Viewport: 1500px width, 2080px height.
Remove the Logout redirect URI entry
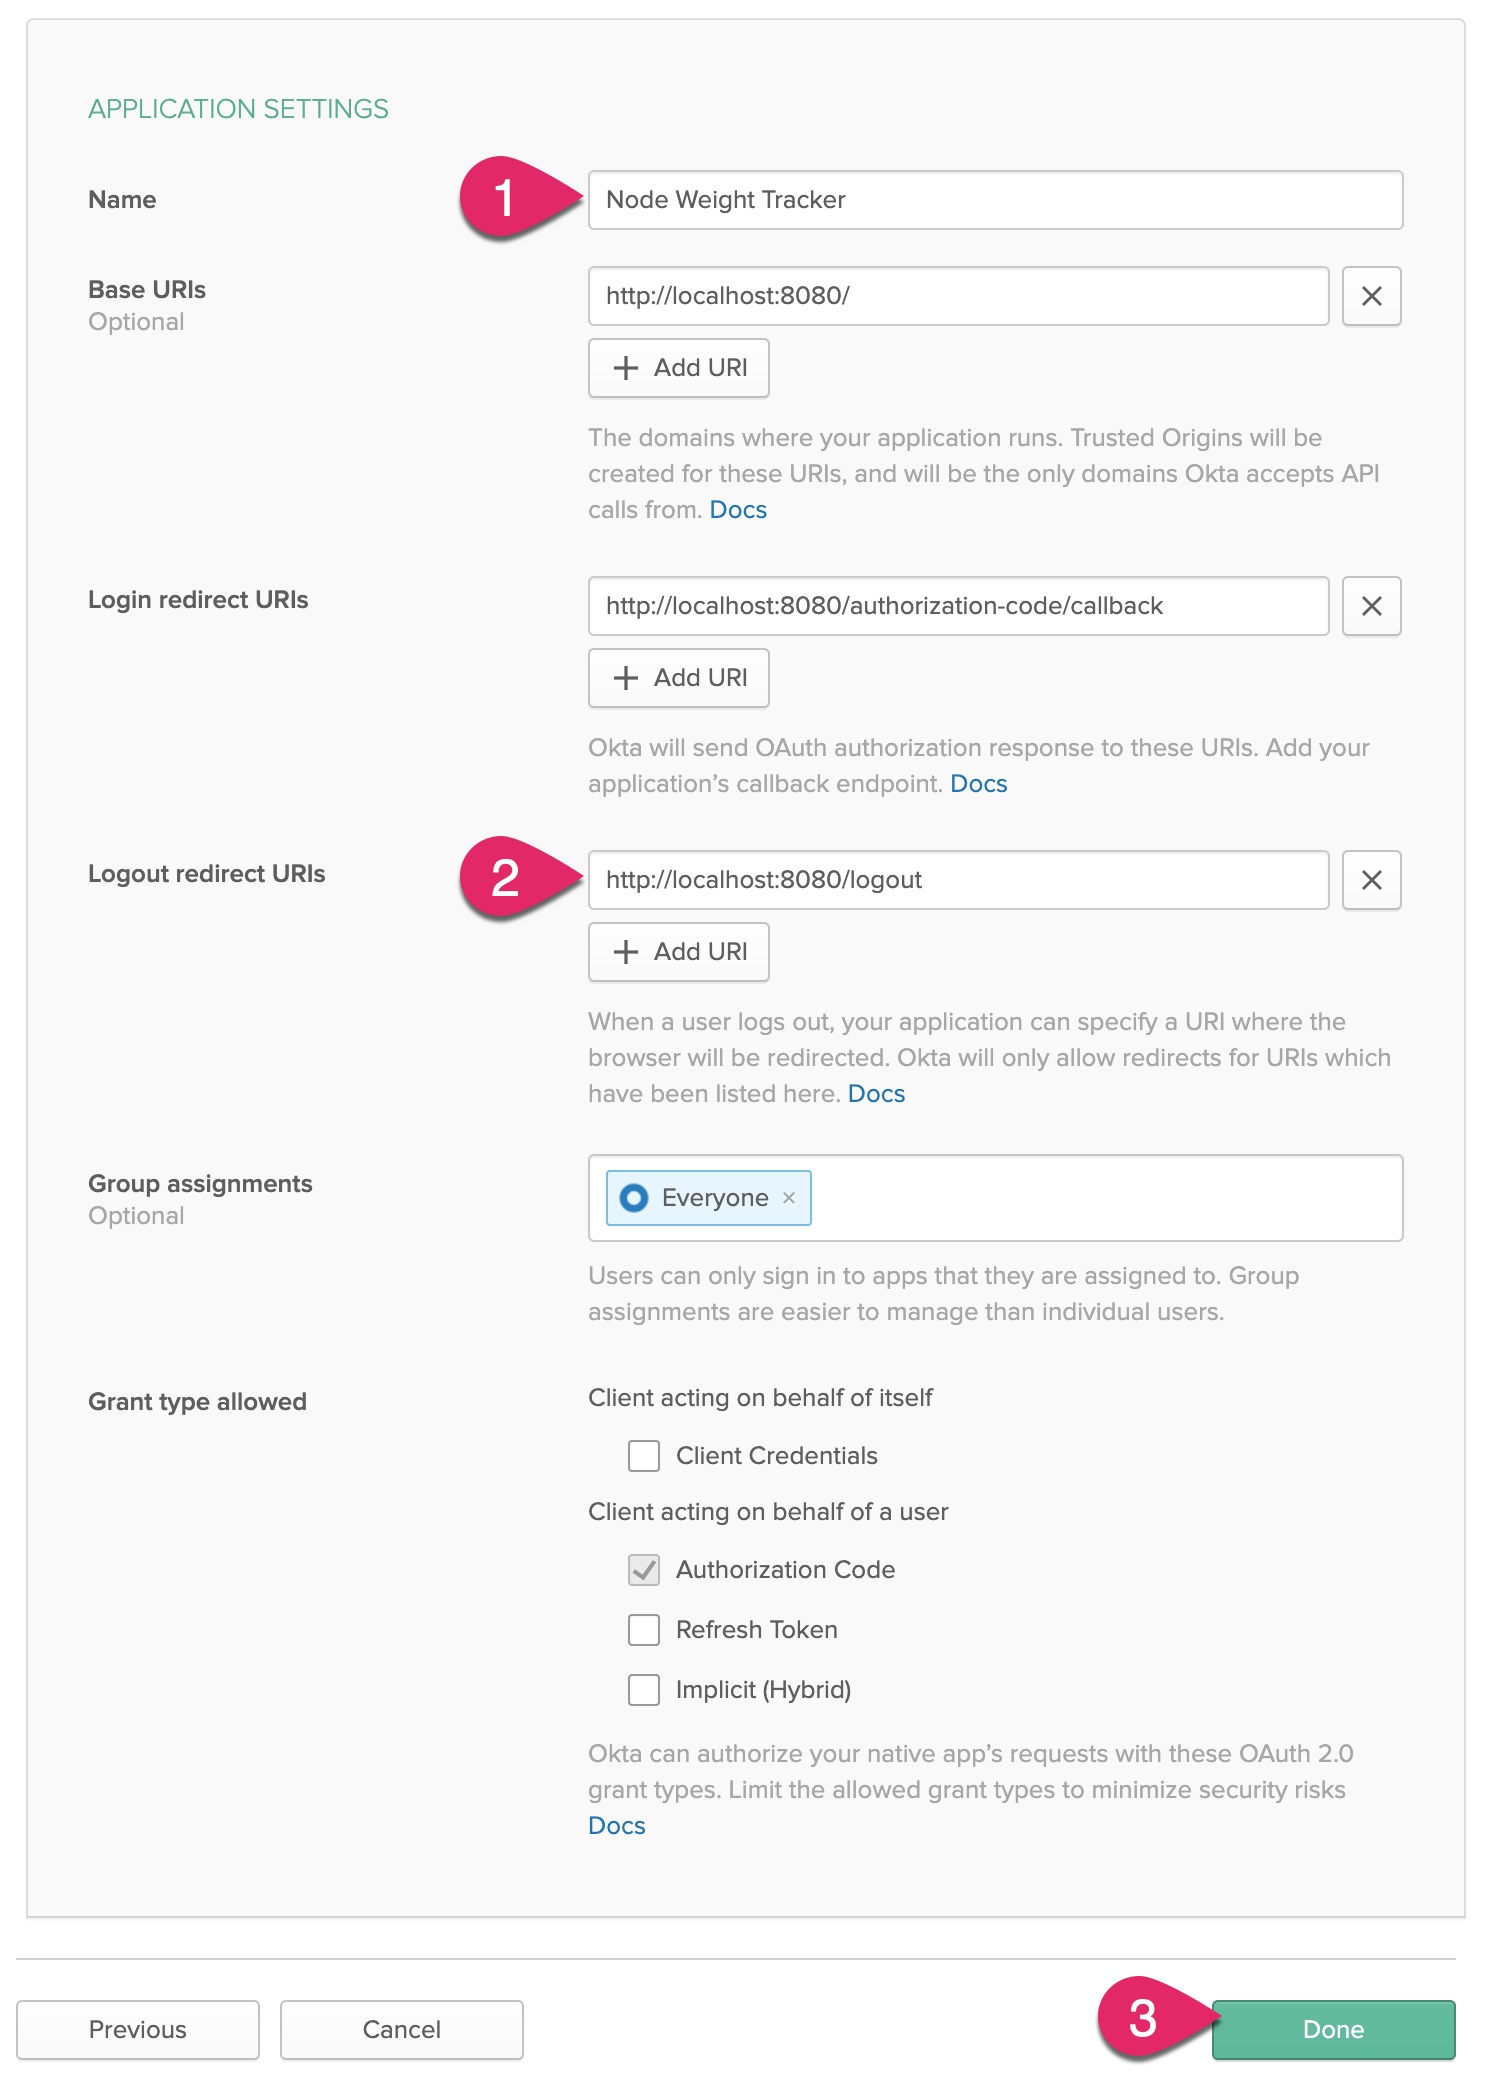point(1371,880)
